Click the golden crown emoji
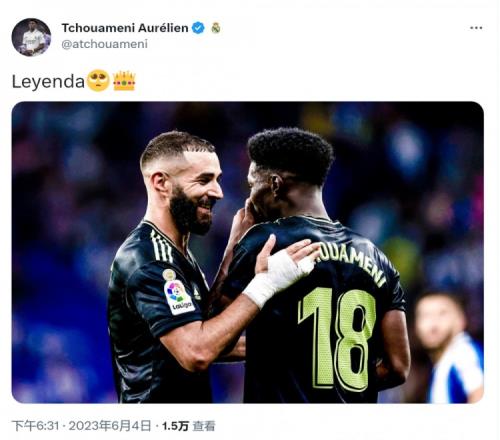500x440 pixels. click(x=124, y=81)
